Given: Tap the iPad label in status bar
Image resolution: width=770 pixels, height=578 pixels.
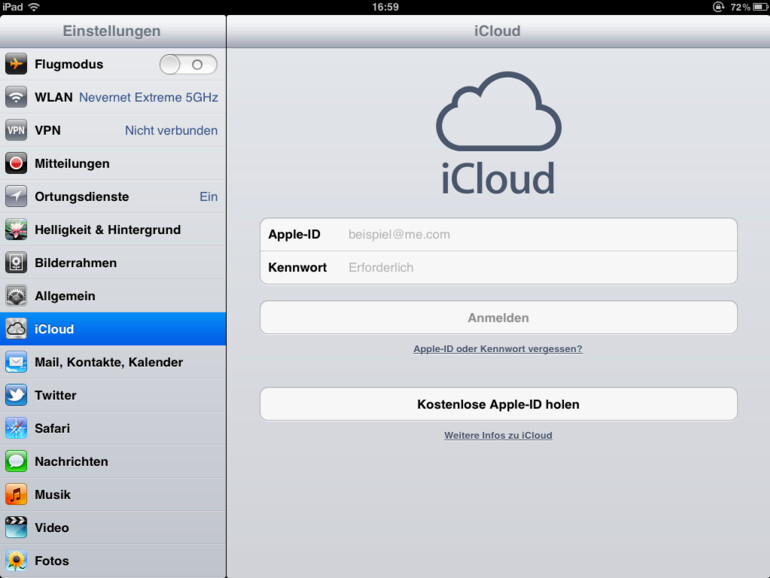Looking at the screenshot, I should 12,7.
